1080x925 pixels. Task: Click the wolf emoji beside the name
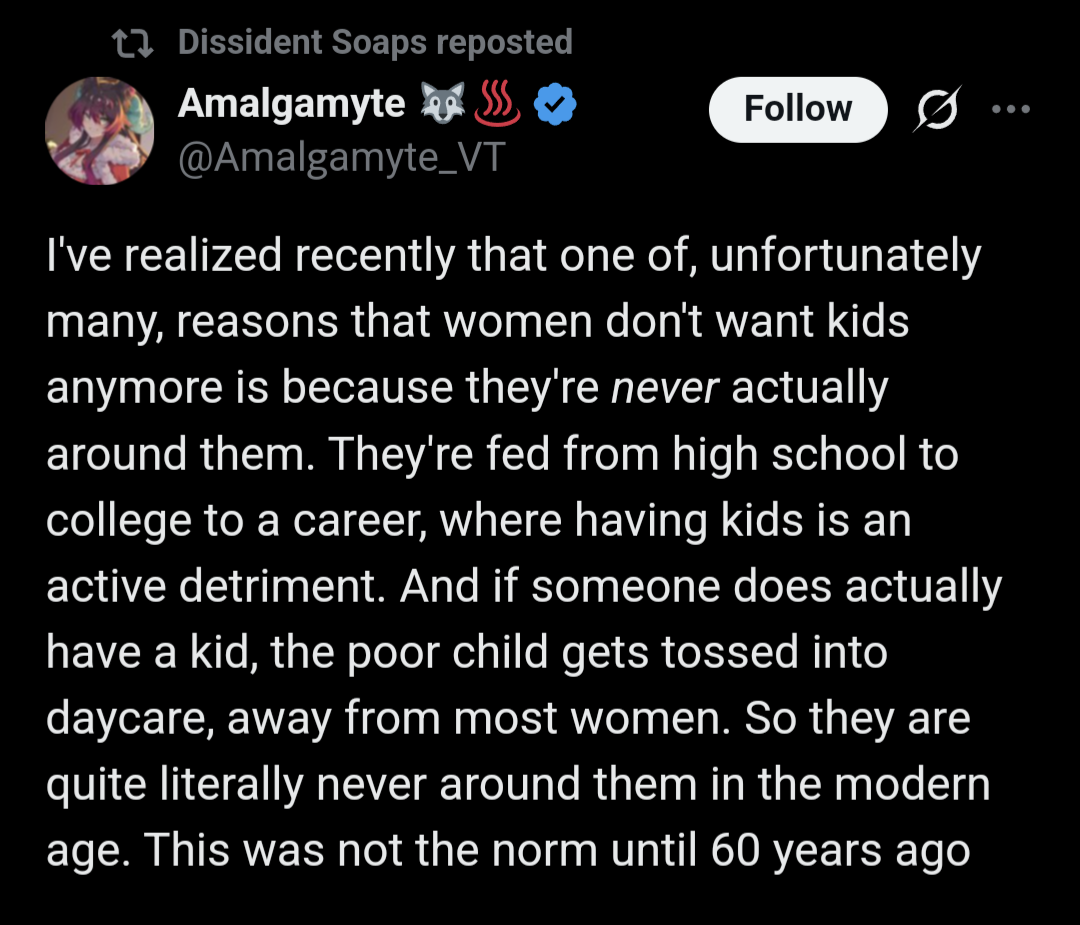point(441,104)
